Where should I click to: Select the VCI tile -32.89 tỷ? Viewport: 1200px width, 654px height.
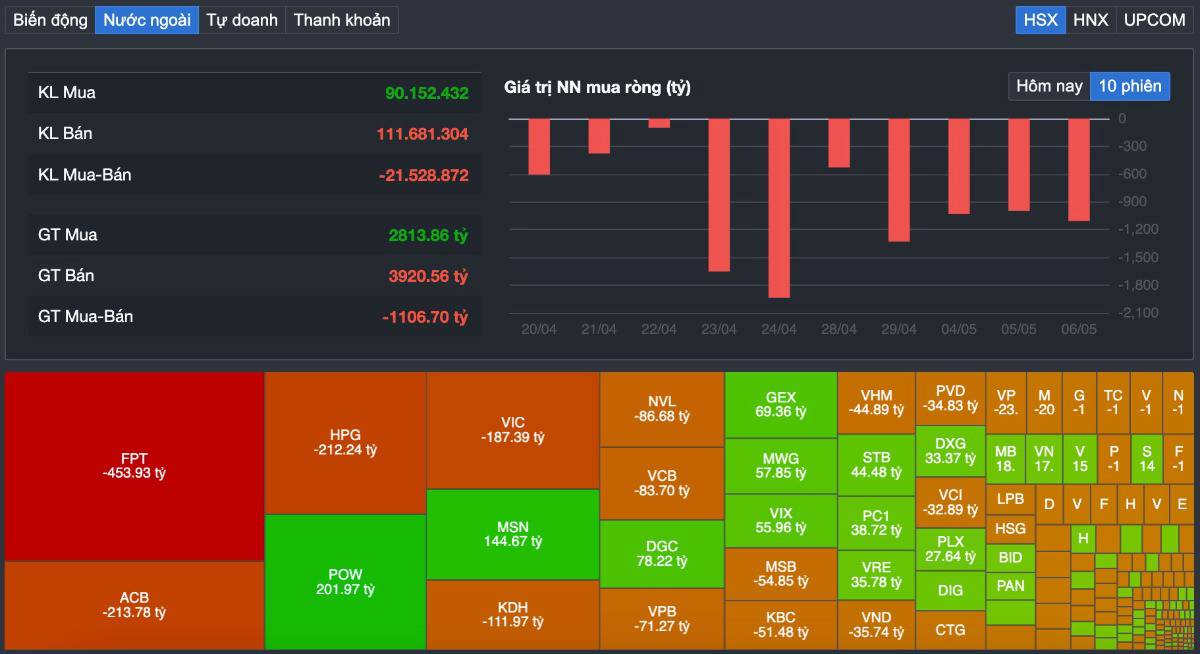(950, 503)
